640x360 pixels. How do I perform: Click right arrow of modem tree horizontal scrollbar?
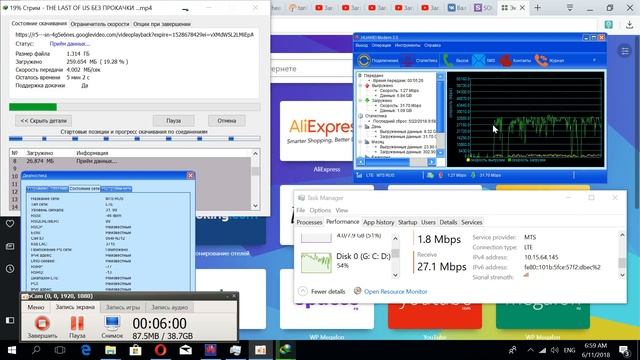click(431, 162)
